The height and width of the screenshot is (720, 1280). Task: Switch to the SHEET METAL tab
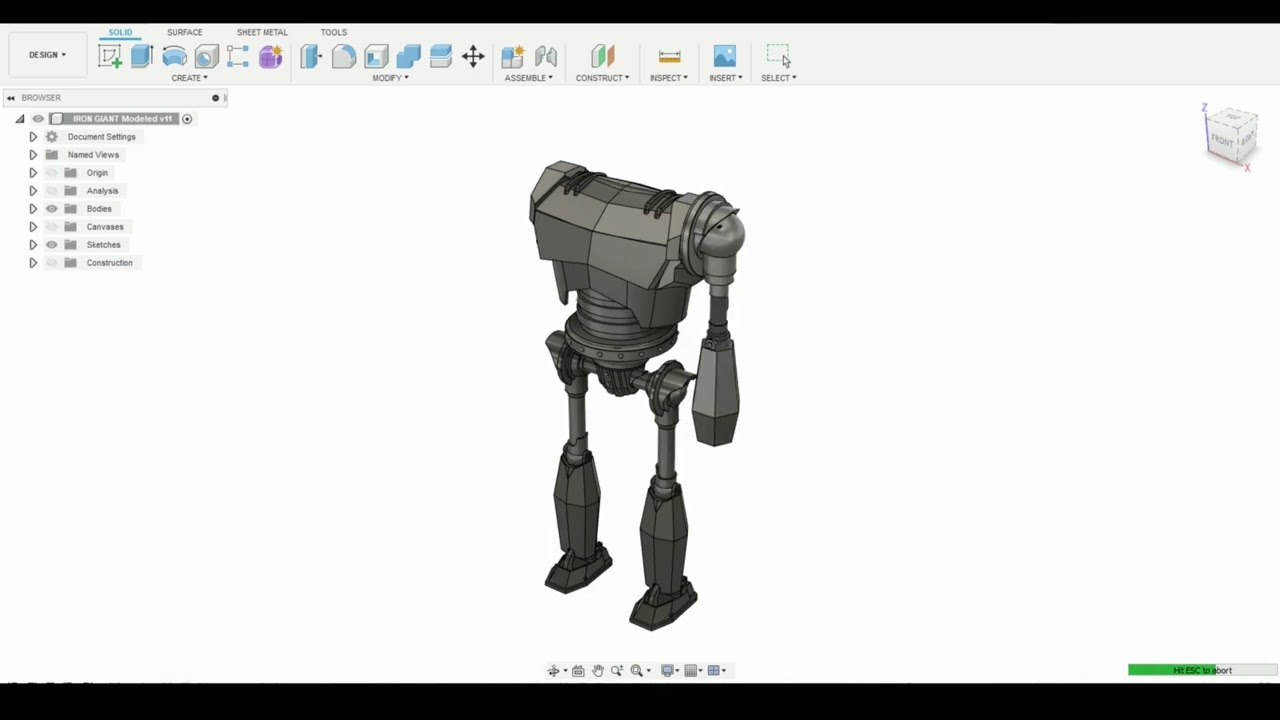(262, 32)
